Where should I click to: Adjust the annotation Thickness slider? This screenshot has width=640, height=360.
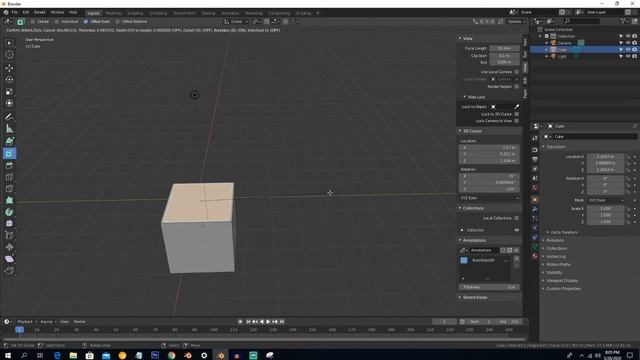[x=489, y=287]
